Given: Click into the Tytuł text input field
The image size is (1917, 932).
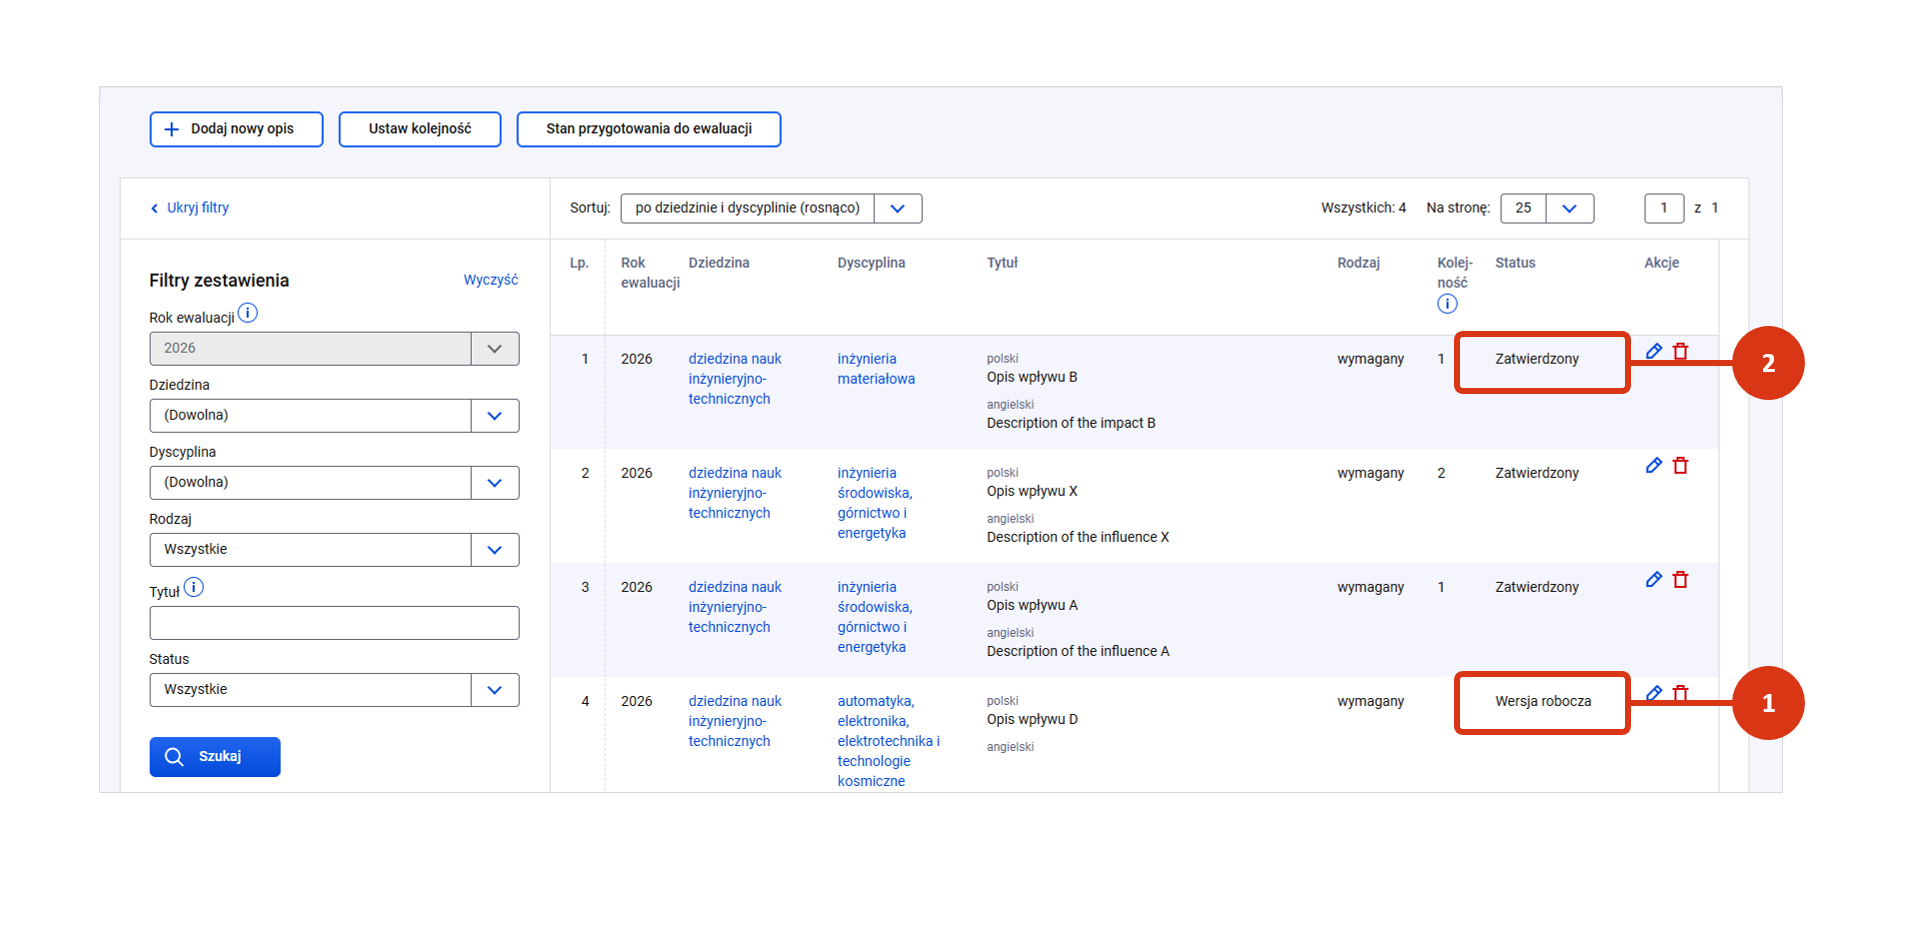Looking at the screenshot, I should (334, 623).
